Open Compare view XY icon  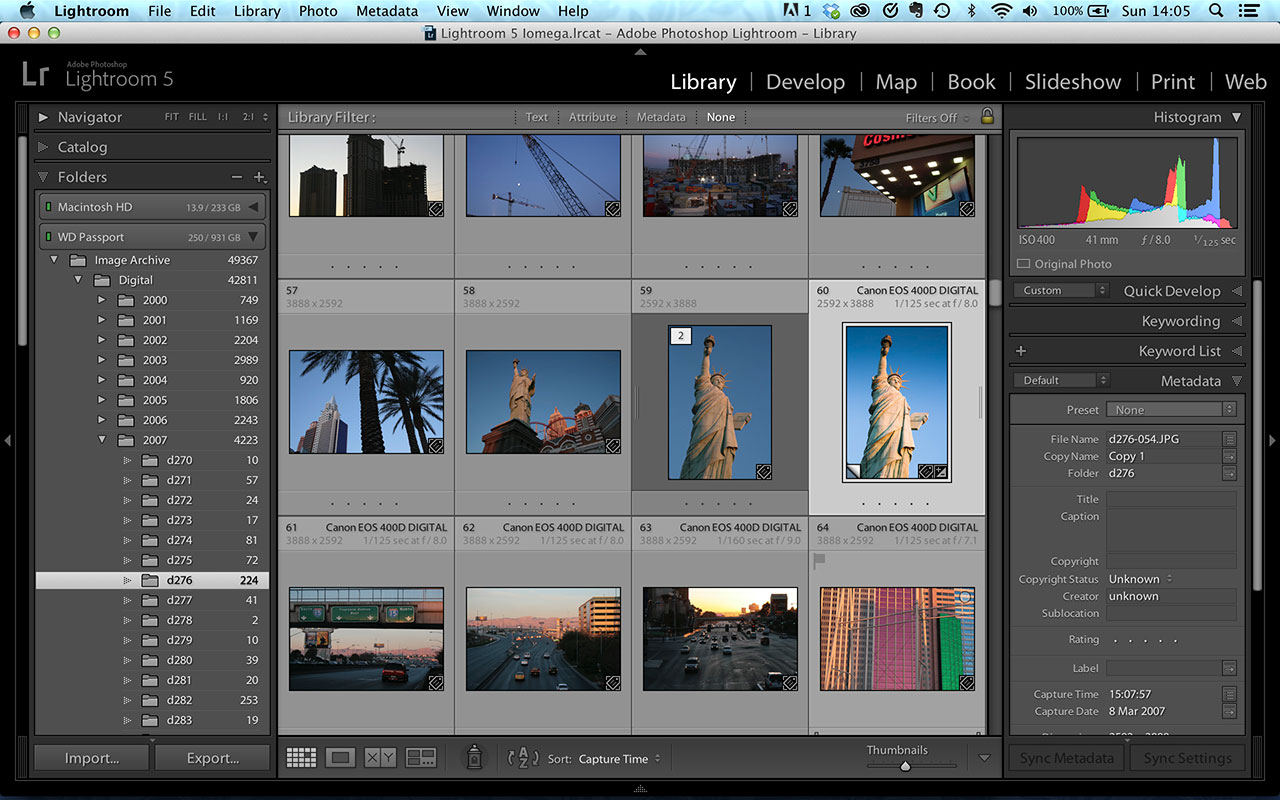380,758
